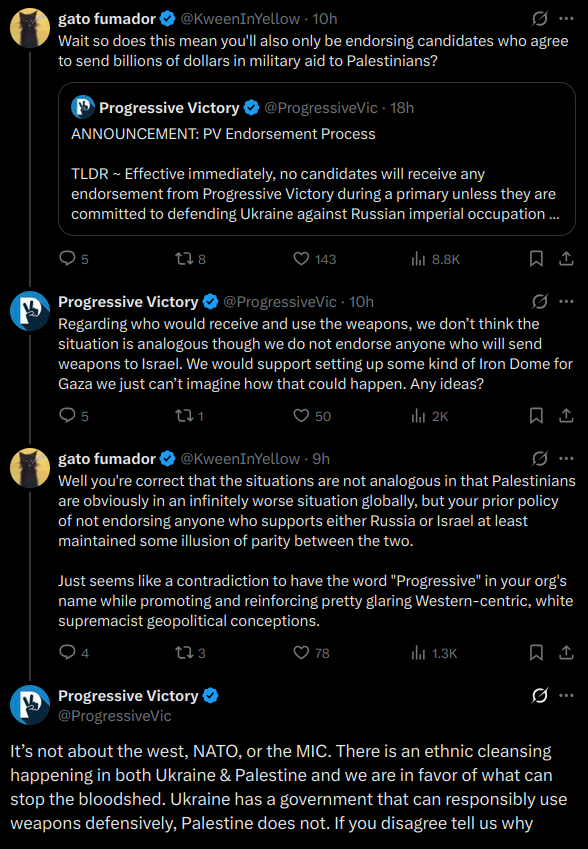View analytics showing 8.8K views
This screenshot has width=588, height=849.
[x=435, y=259]
